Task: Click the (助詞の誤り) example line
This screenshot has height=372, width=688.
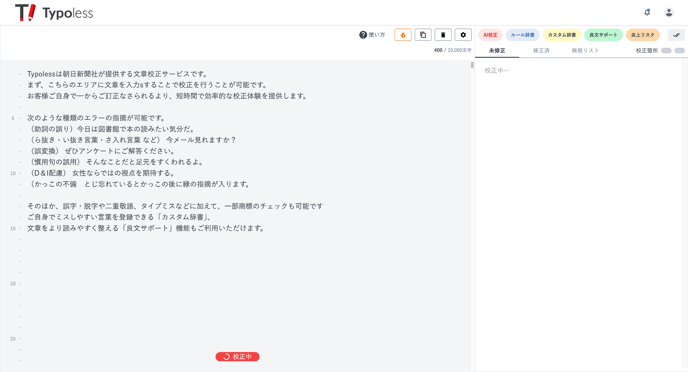Action: coord(111,129)
